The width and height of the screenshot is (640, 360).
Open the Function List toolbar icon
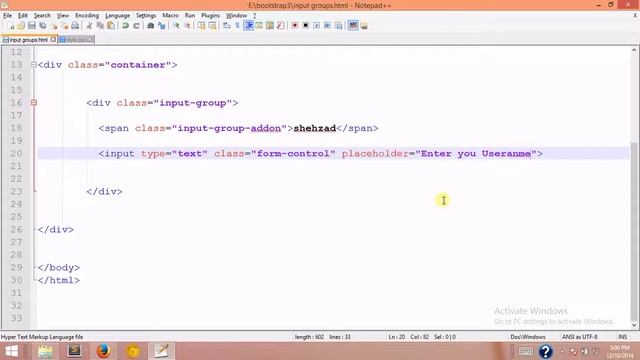[280, 26]
